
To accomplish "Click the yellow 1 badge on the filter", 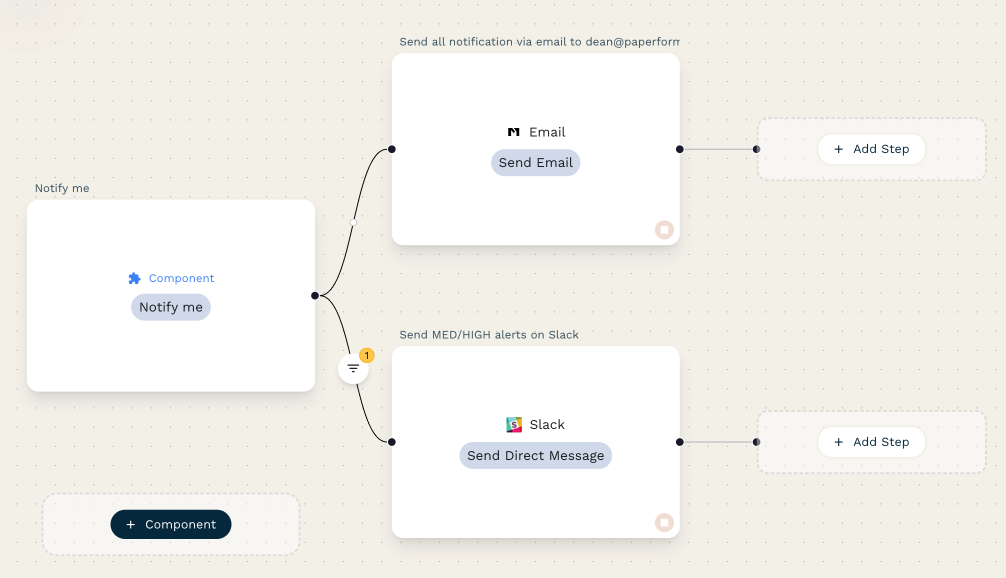I will pos(366,354).
